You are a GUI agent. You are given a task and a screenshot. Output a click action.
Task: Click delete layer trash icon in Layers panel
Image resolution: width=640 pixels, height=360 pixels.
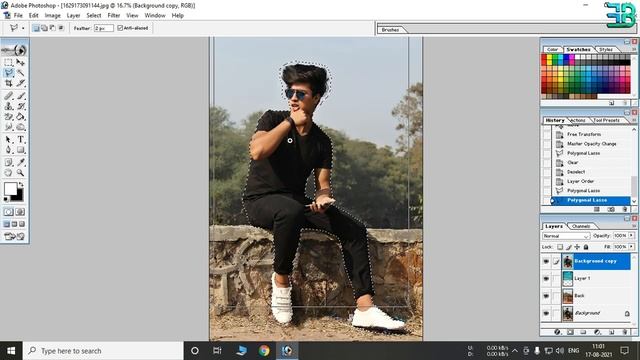pyautogui.click(x=624, y=332)
